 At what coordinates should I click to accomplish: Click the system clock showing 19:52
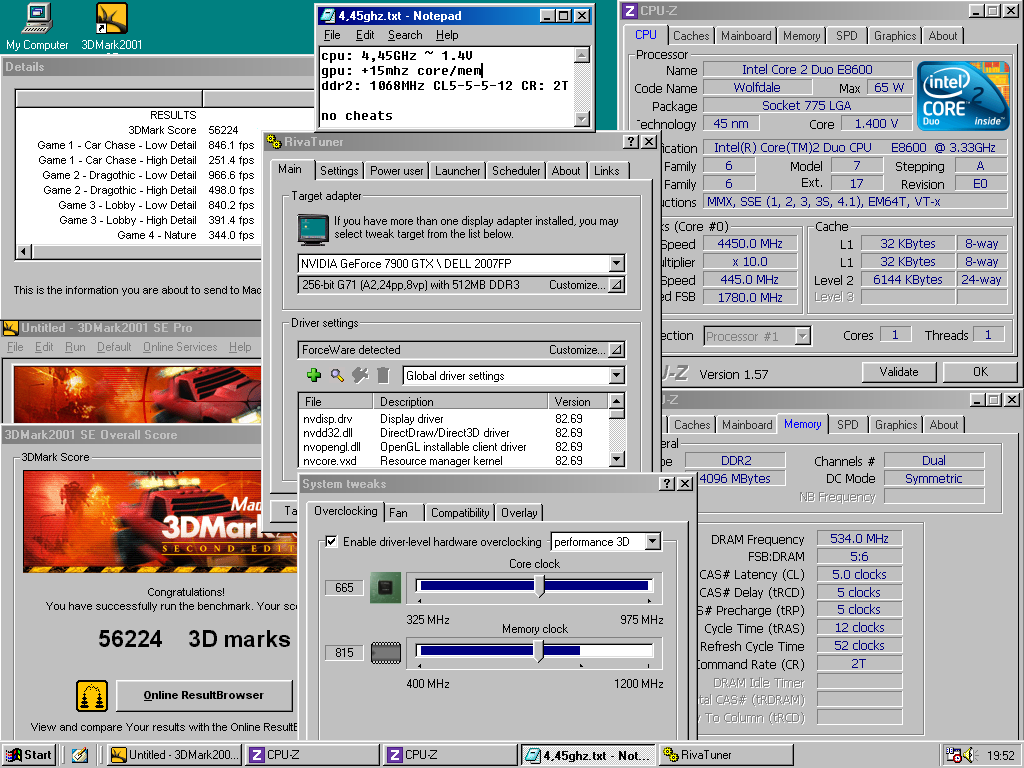[x=1000, y=756]
